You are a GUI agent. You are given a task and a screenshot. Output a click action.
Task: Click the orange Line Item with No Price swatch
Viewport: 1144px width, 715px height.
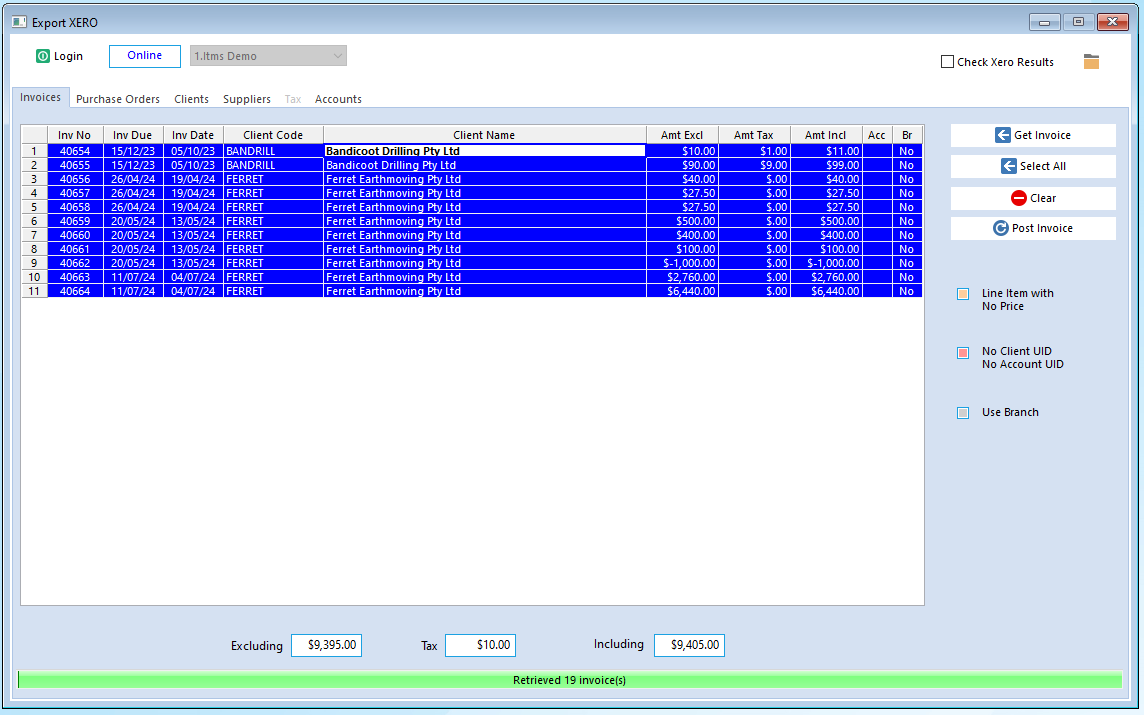tap(963, 294)
